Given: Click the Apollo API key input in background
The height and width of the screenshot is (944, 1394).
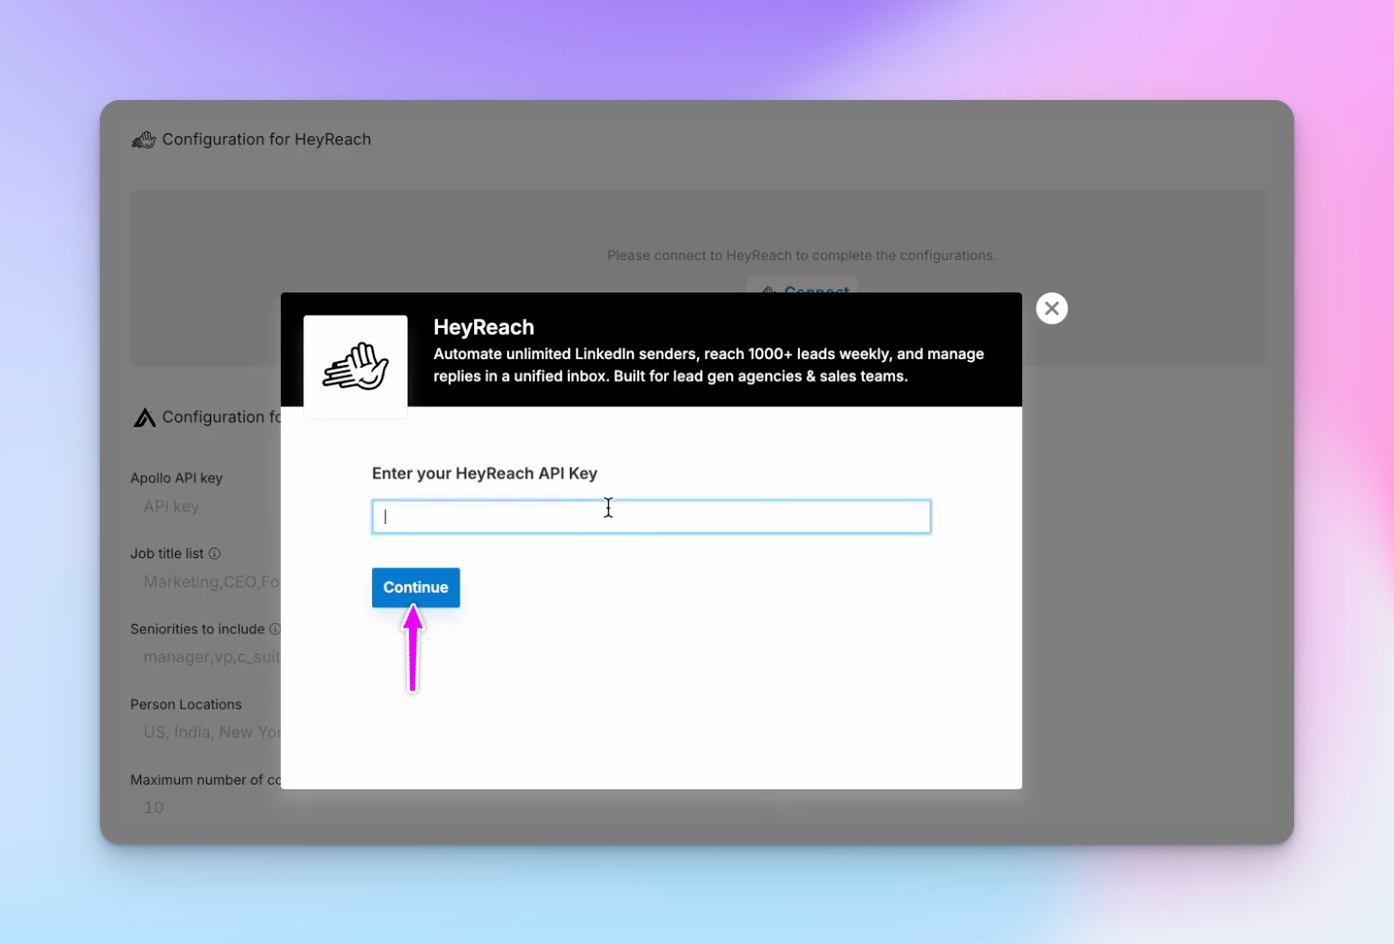Looking at the screenshot, I should [206, 507].
